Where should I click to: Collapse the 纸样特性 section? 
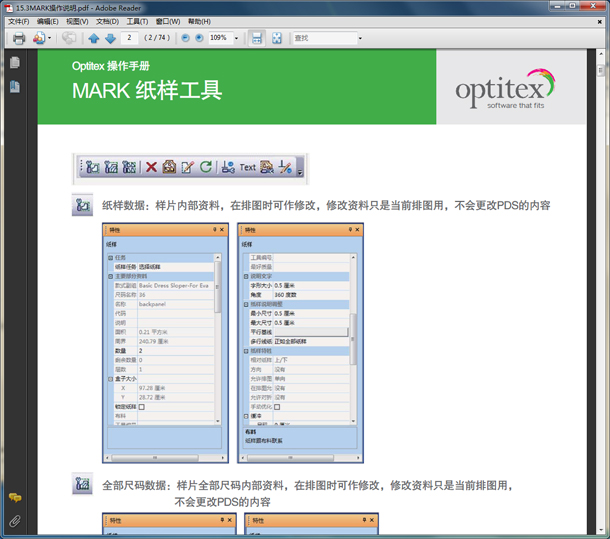[x=246, y=351]
